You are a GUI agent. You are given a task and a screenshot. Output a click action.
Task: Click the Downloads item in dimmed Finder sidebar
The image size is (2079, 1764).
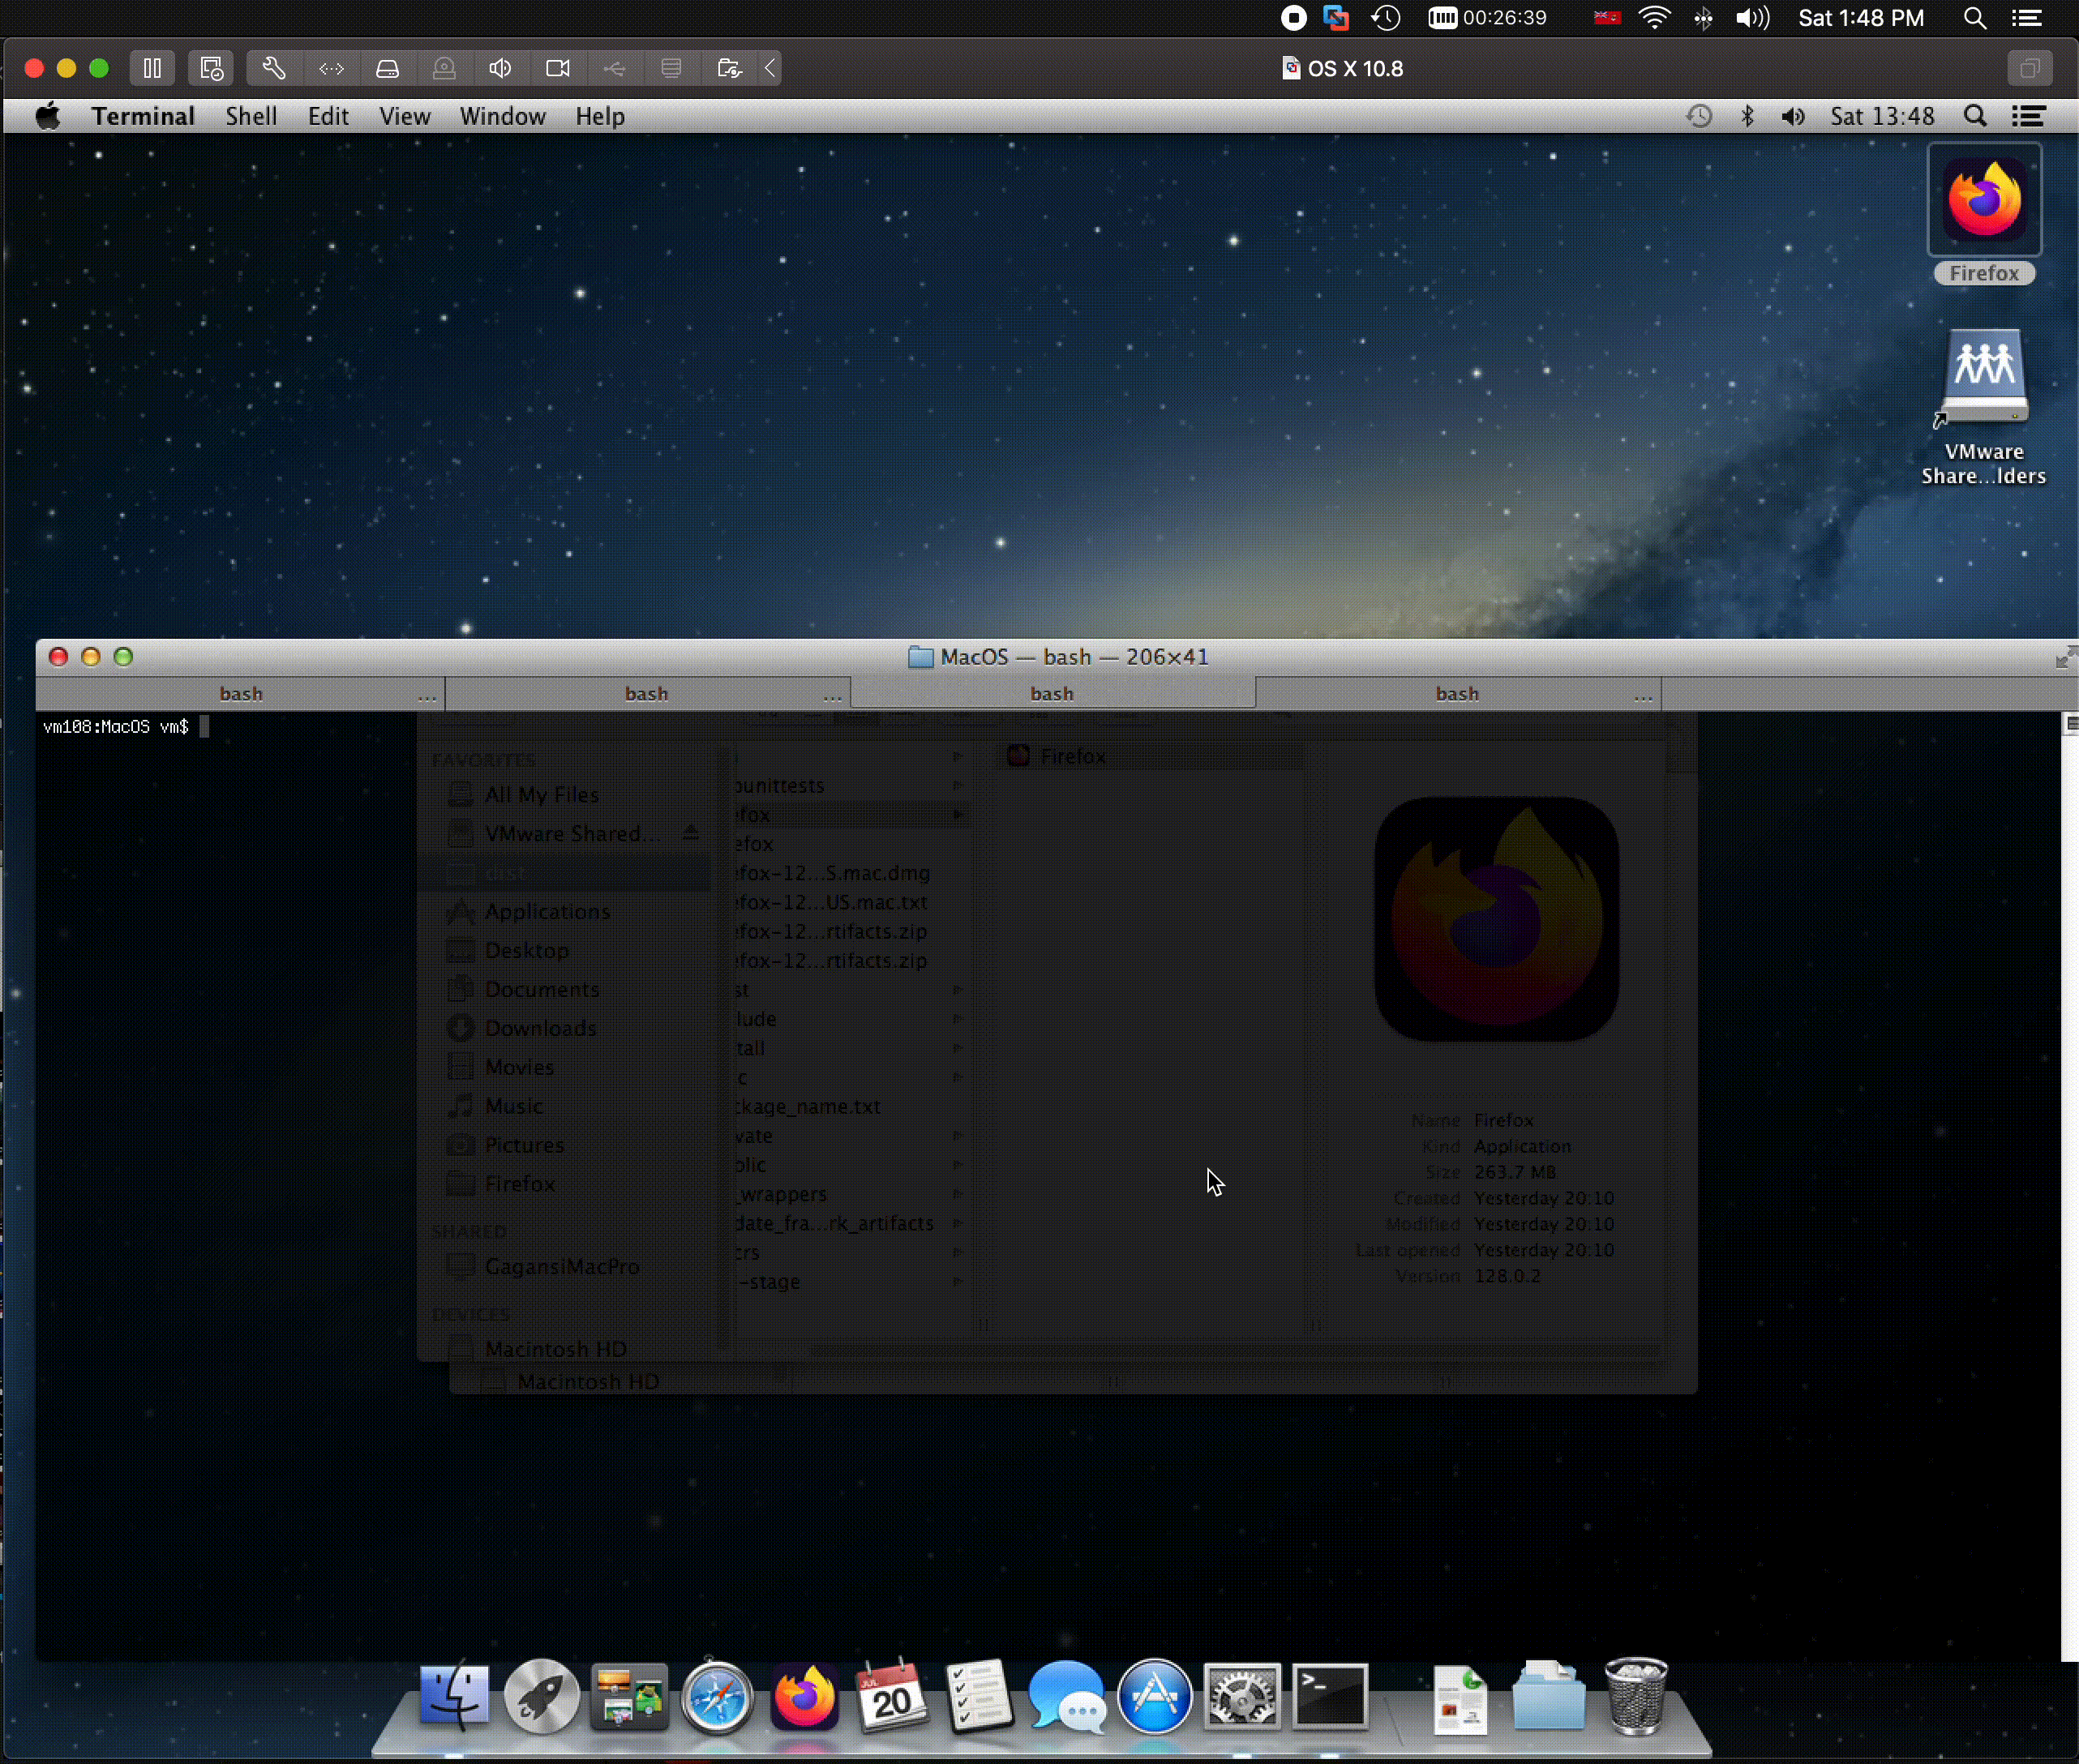pos(540,1028)
